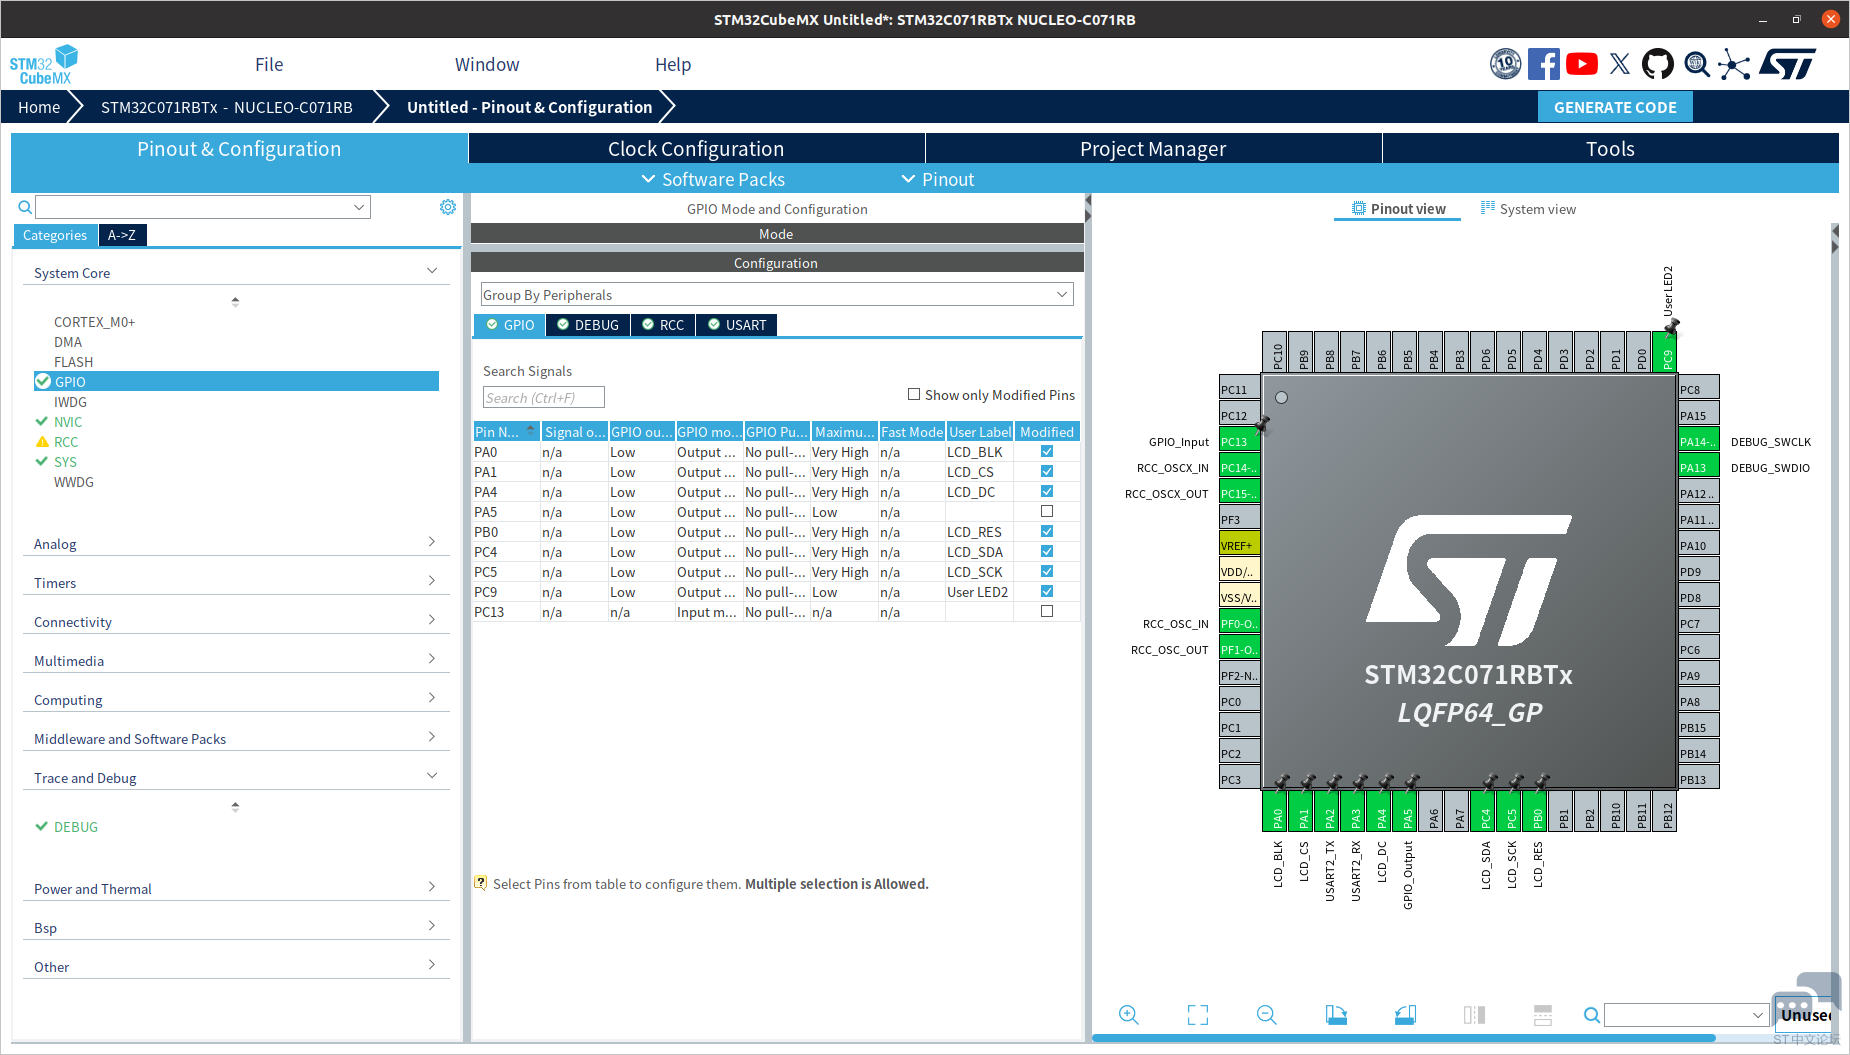1850x1055 pixels.
Task: Open the ST anniversary badge icon
Action: (x=1505, y=64)
